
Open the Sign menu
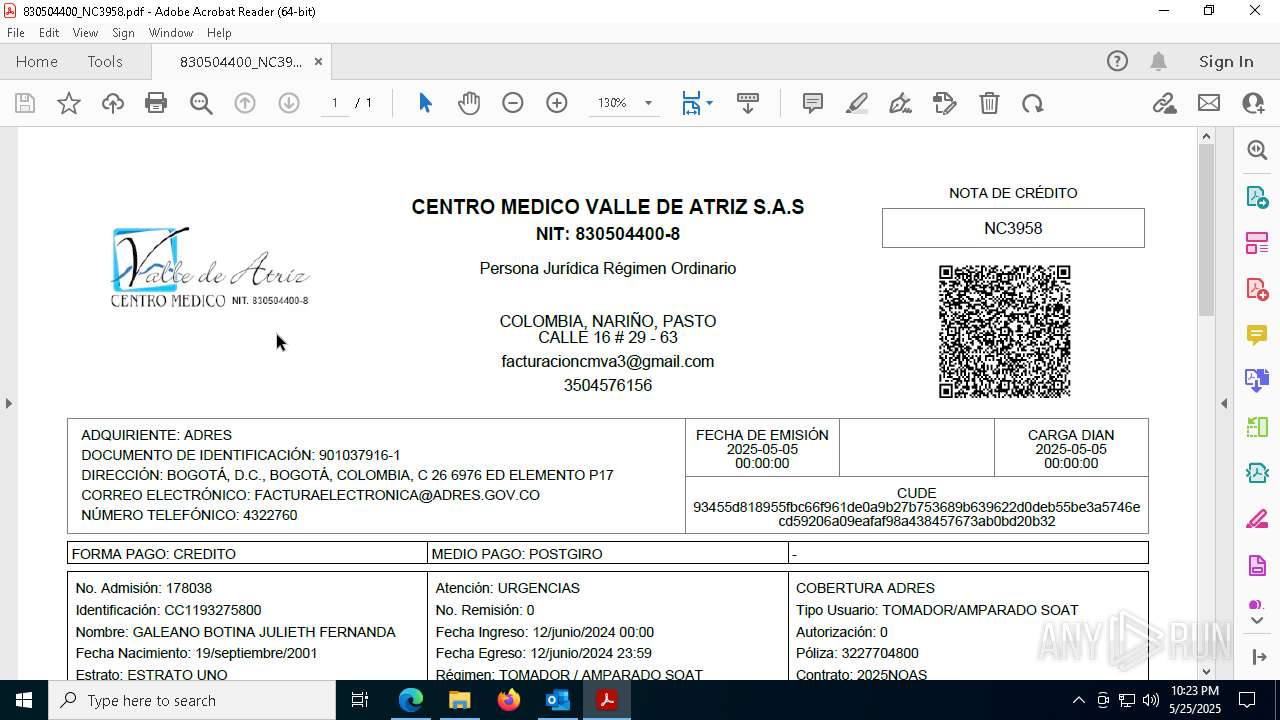tap(123, 33)
